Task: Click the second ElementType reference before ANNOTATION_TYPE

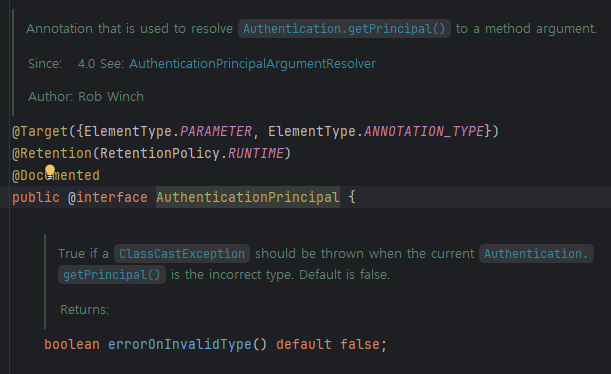Action: (312, 131)
